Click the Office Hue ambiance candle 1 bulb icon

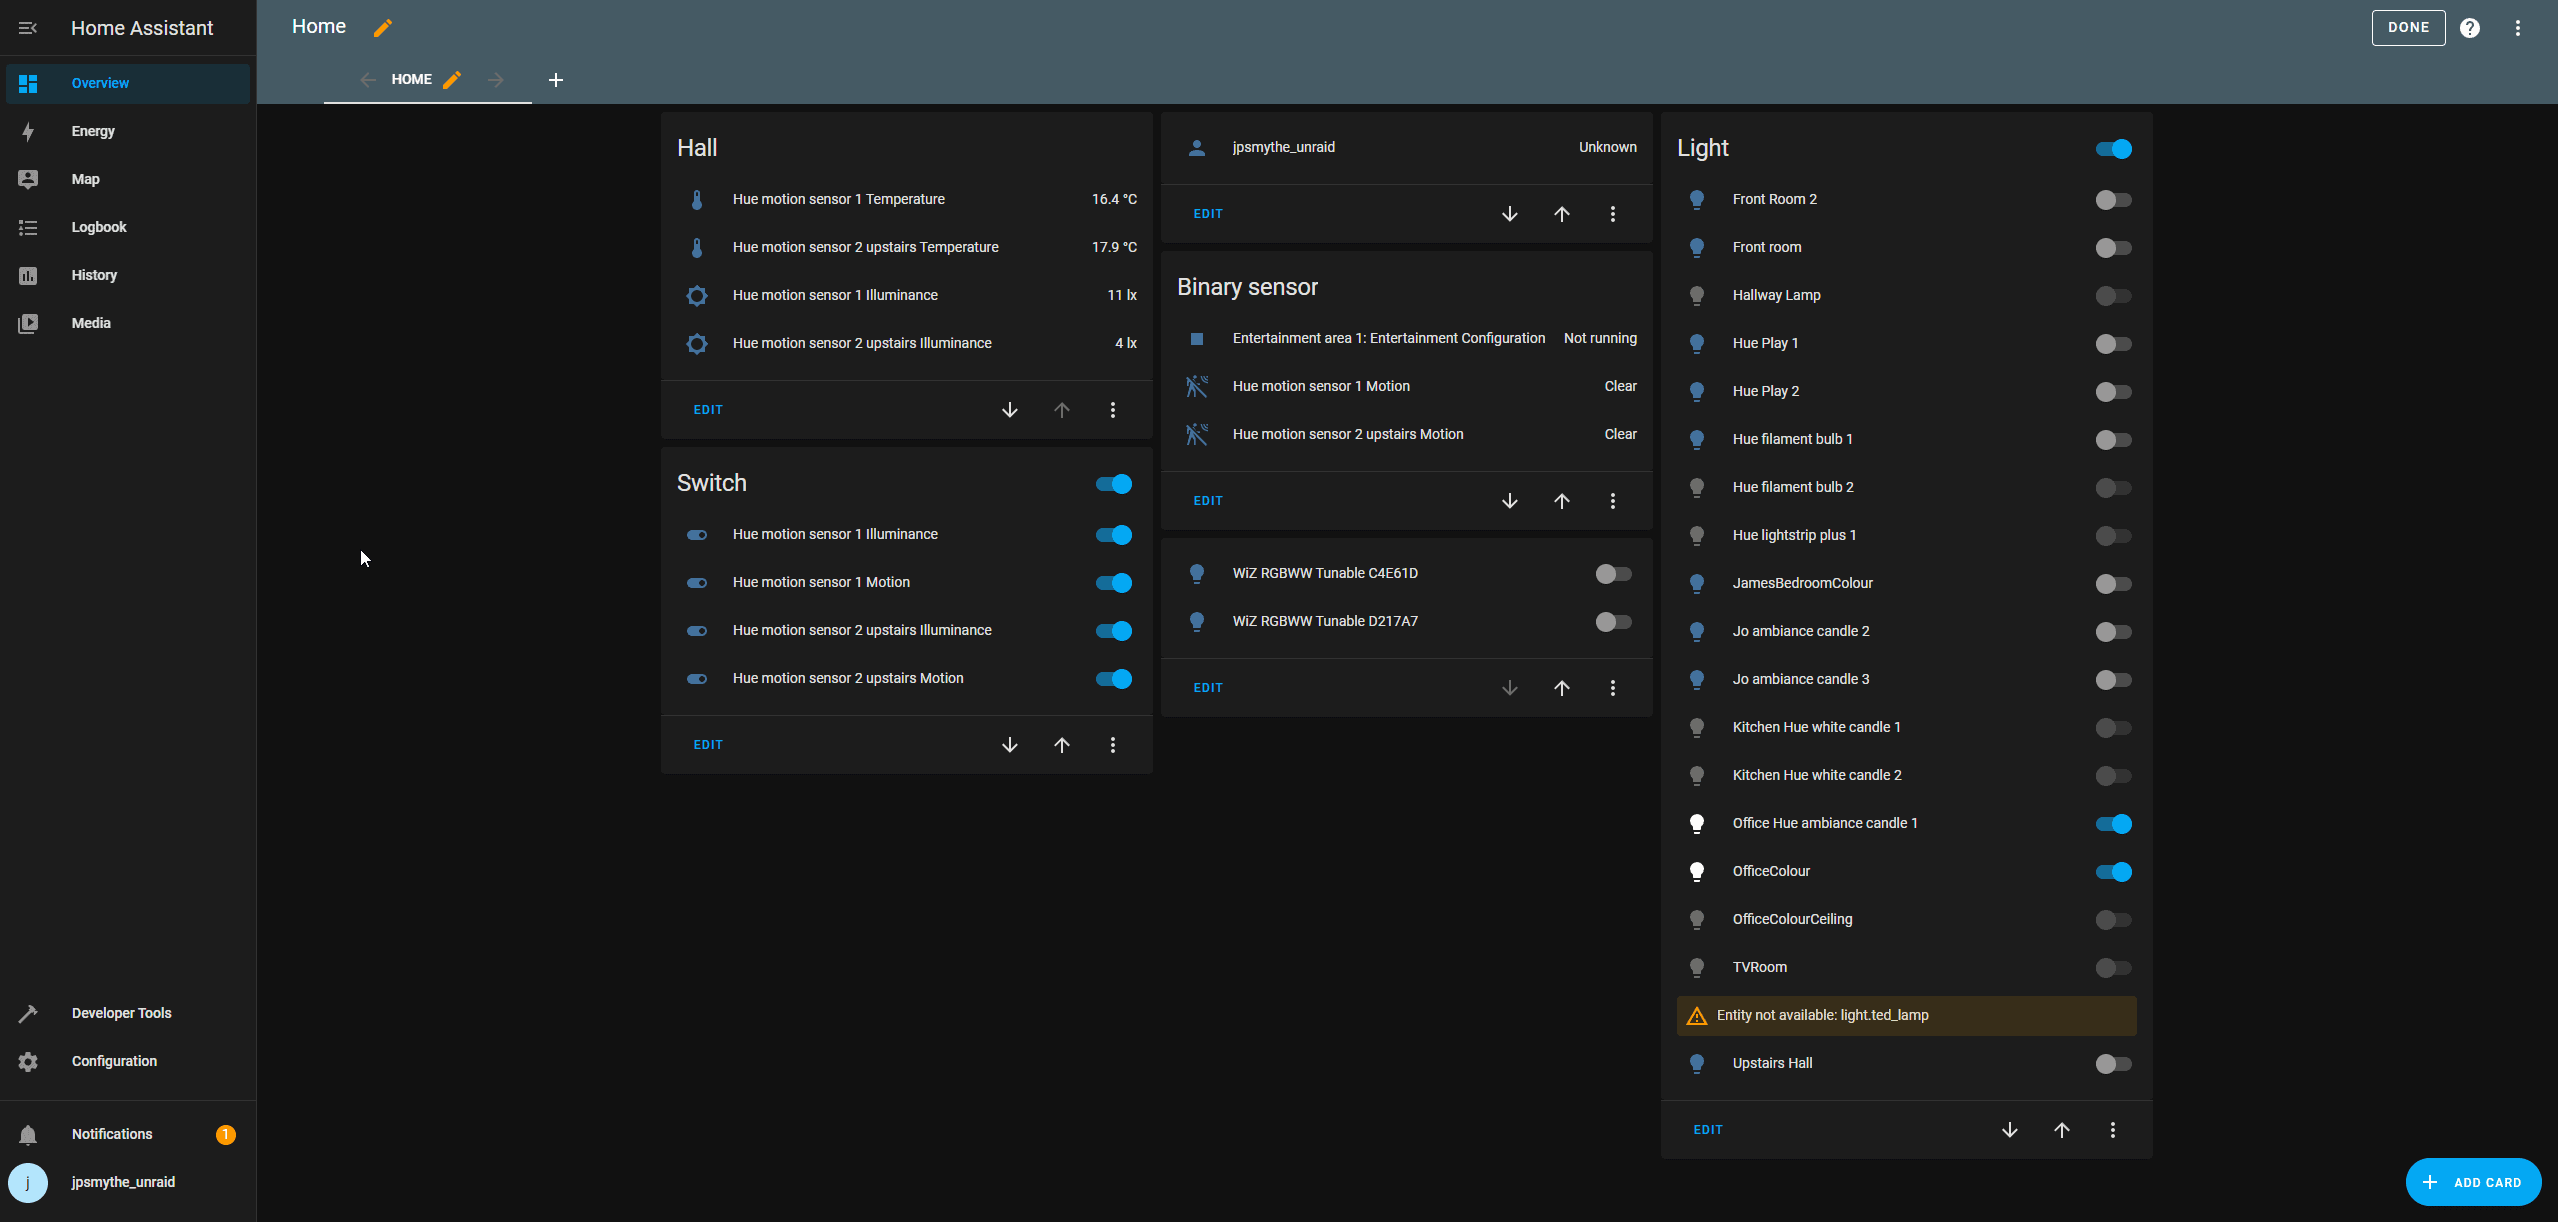1696,823
